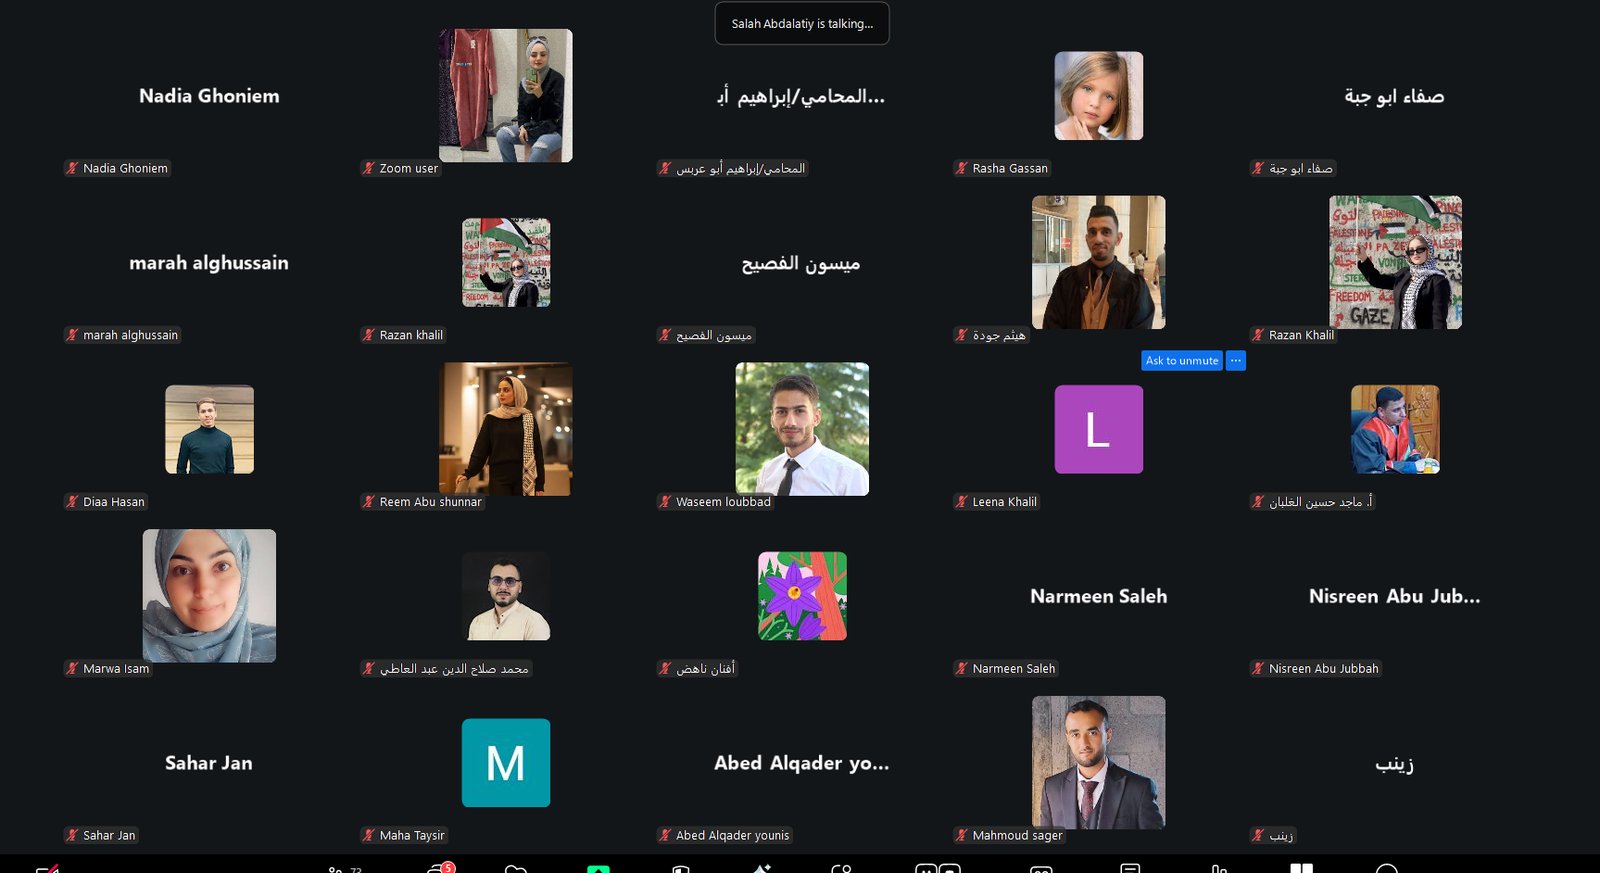
Task: Click muted mic icon beside Waseem loubbad
Action: (665, 502)
